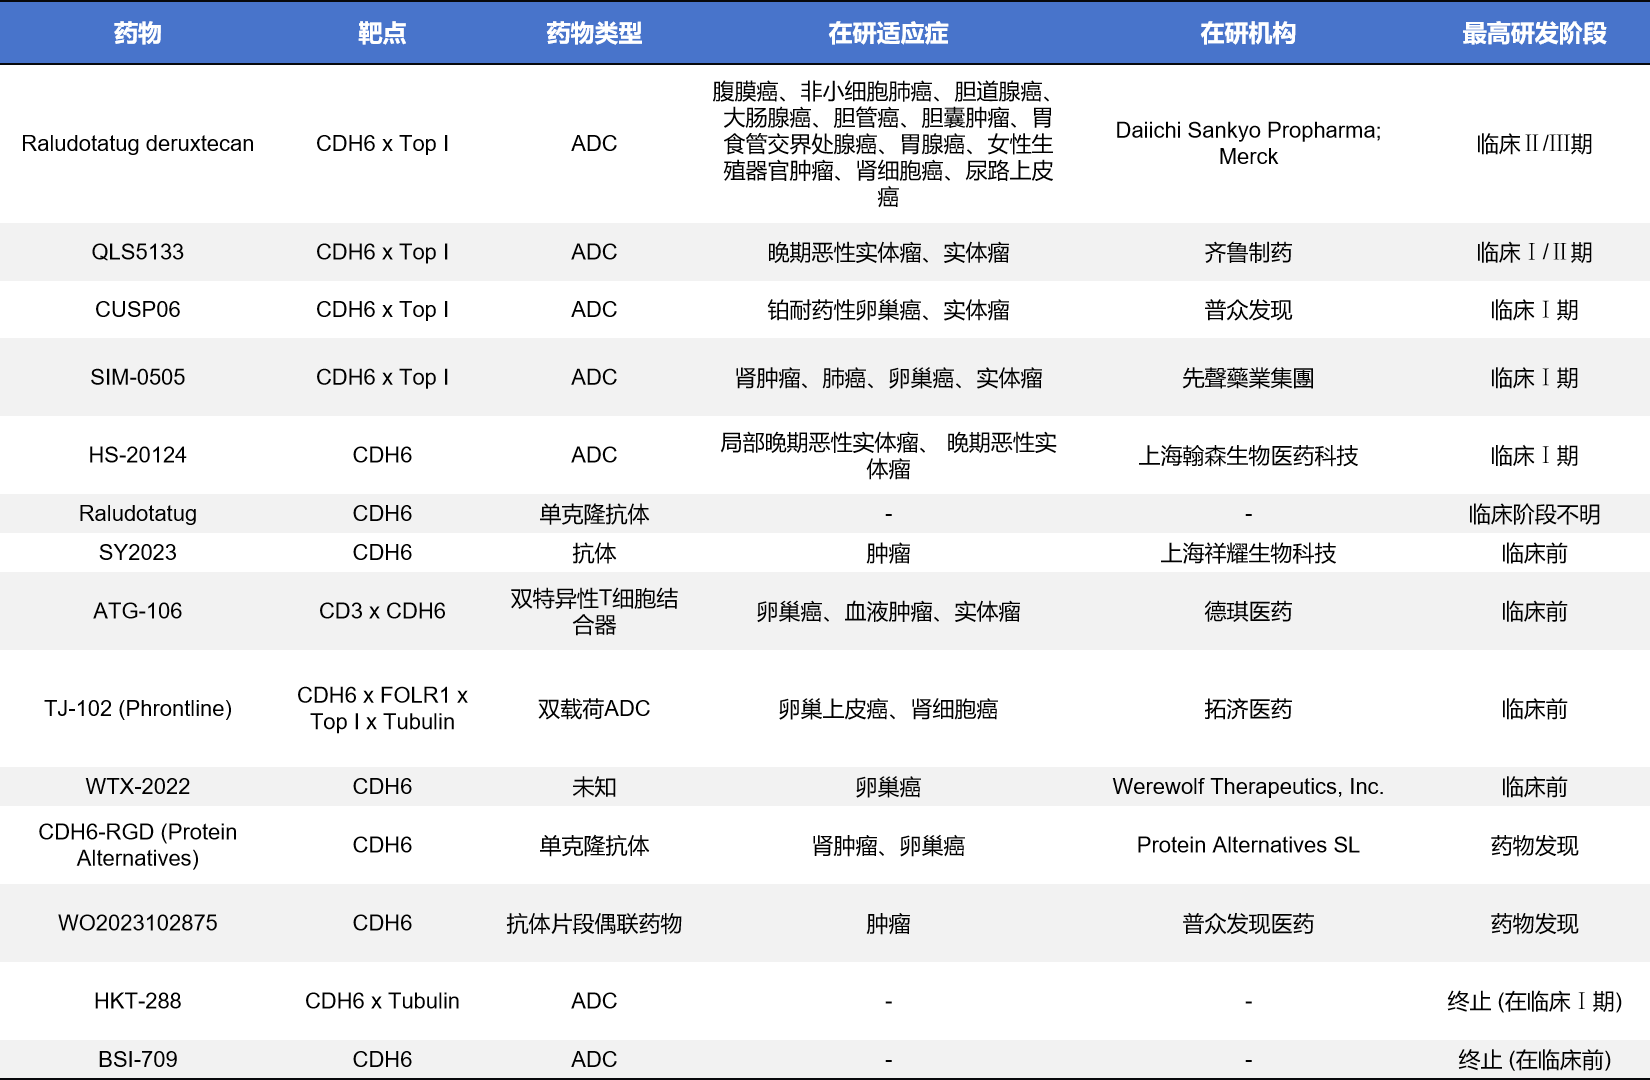Viewport: 1650px width, 1080px height.
Task: Select the Raludotatug deruxtecan drug cell
Action: point(138,144)
